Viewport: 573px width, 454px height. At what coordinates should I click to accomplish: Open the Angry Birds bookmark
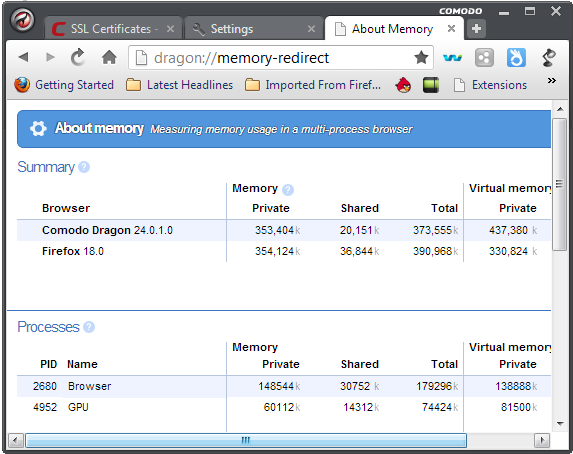point(403,85)
